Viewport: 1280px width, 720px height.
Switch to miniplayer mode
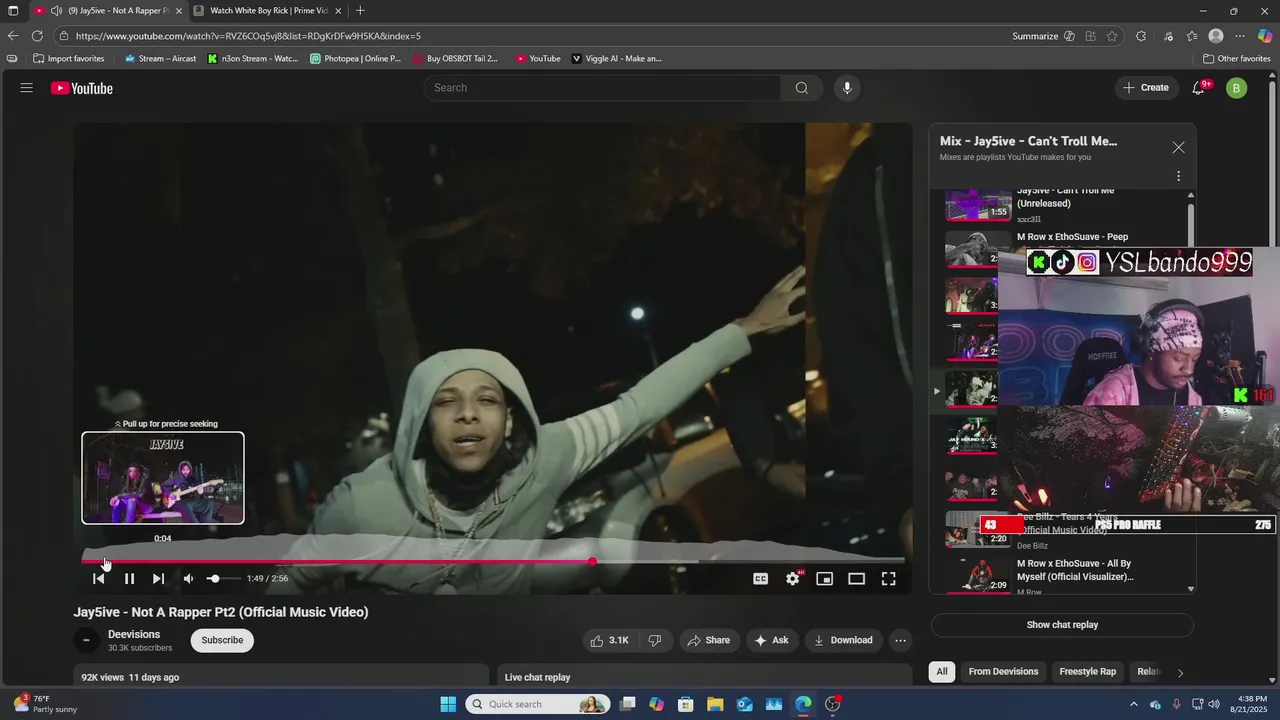click(824, 579)
